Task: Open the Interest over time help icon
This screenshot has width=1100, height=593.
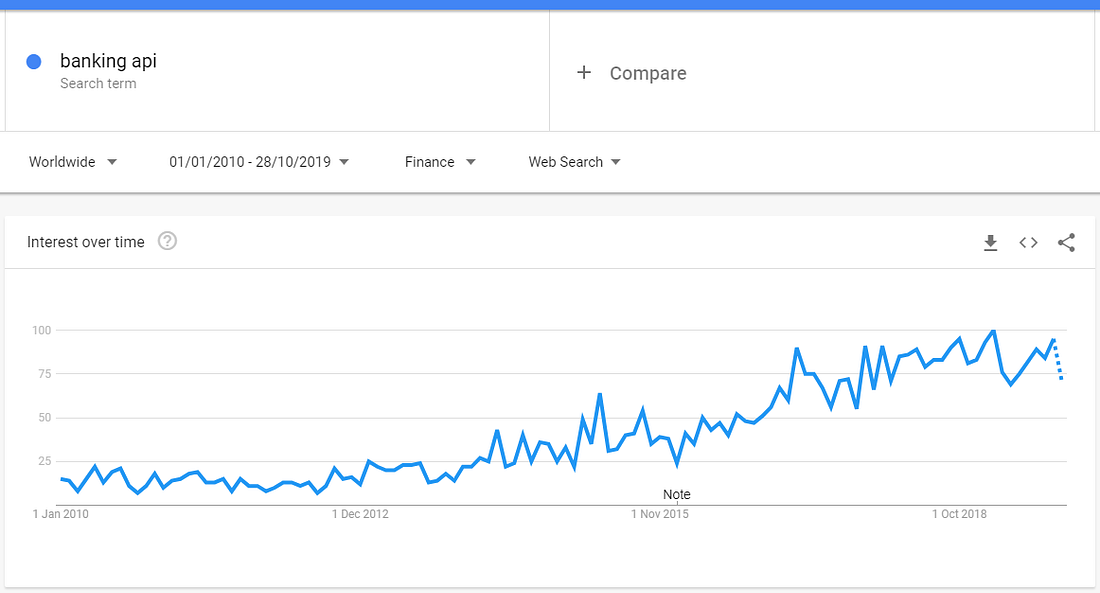Action: pos(167,241)
